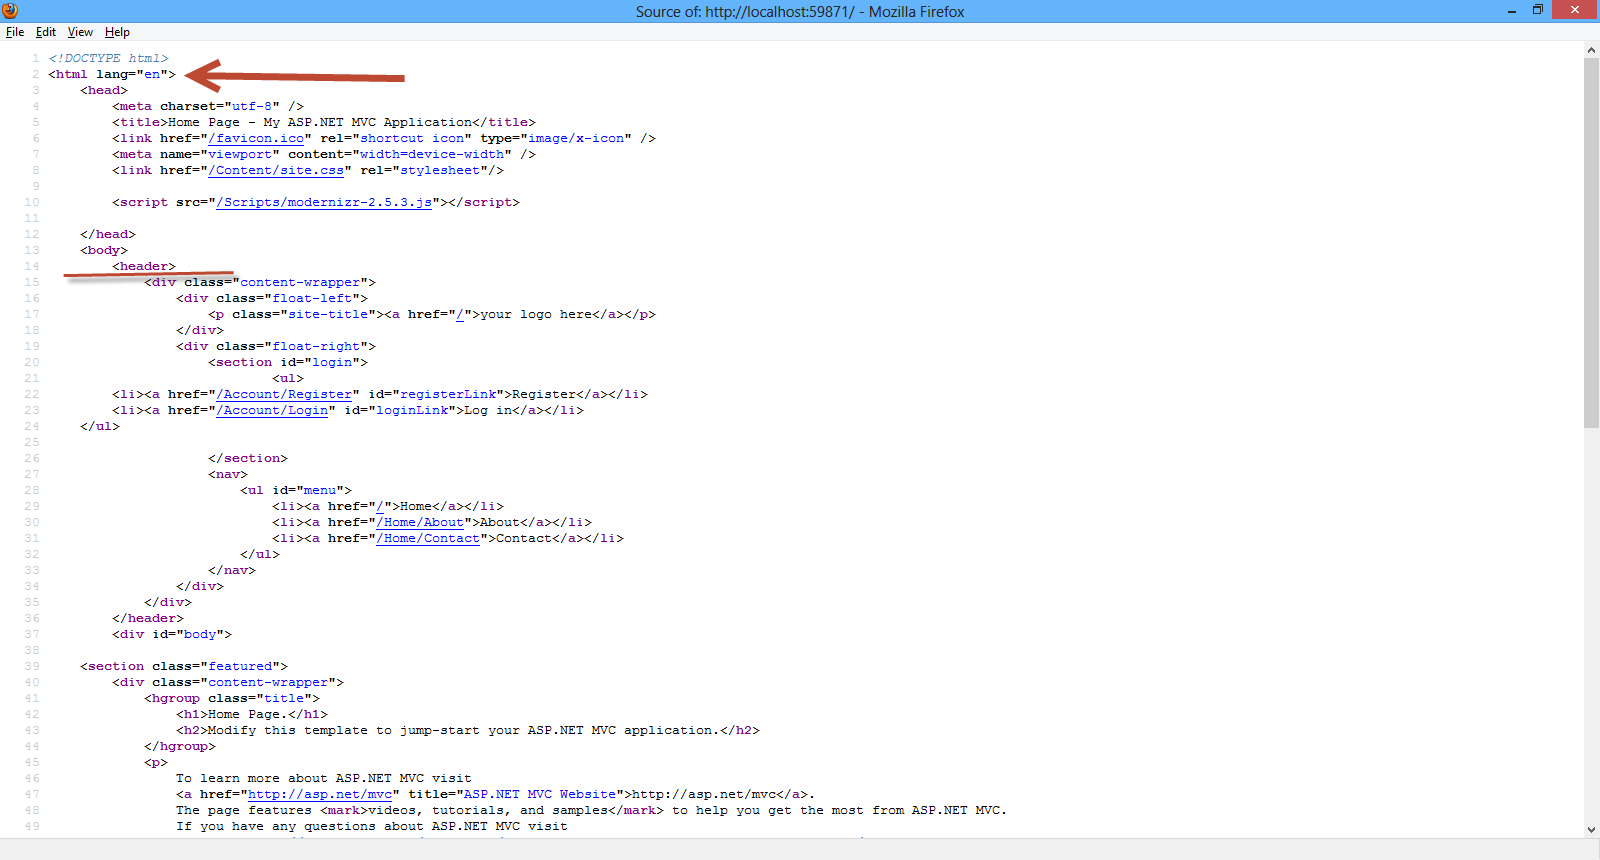Click "Modify this template to jump-start" h2 line

click(x=468, y=730)
